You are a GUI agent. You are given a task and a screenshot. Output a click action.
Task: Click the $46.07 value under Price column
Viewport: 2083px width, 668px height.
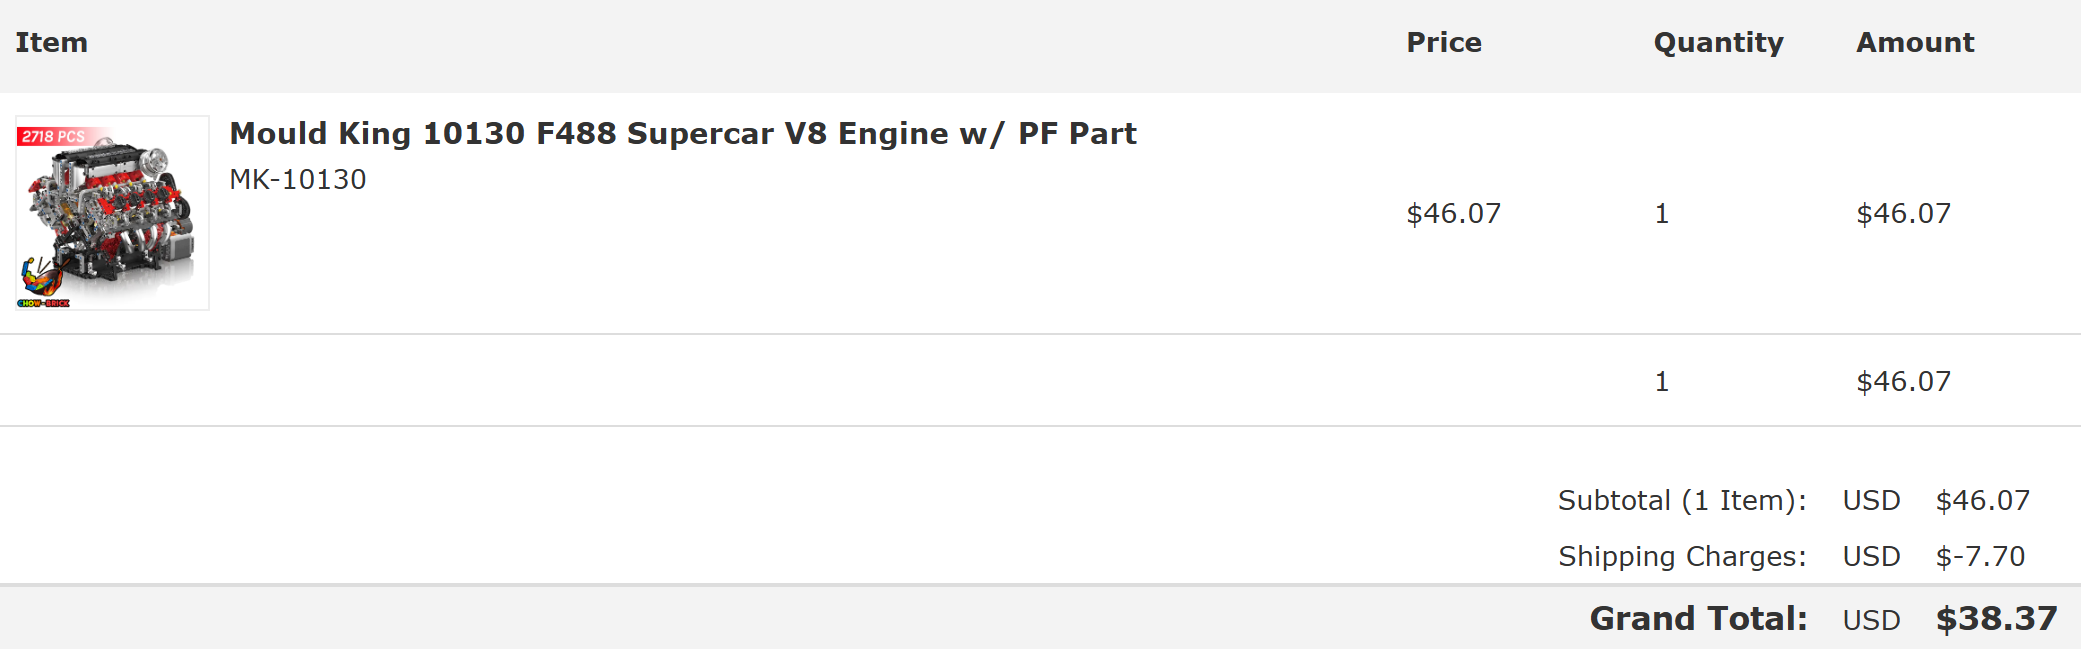tap(1454, 213)
